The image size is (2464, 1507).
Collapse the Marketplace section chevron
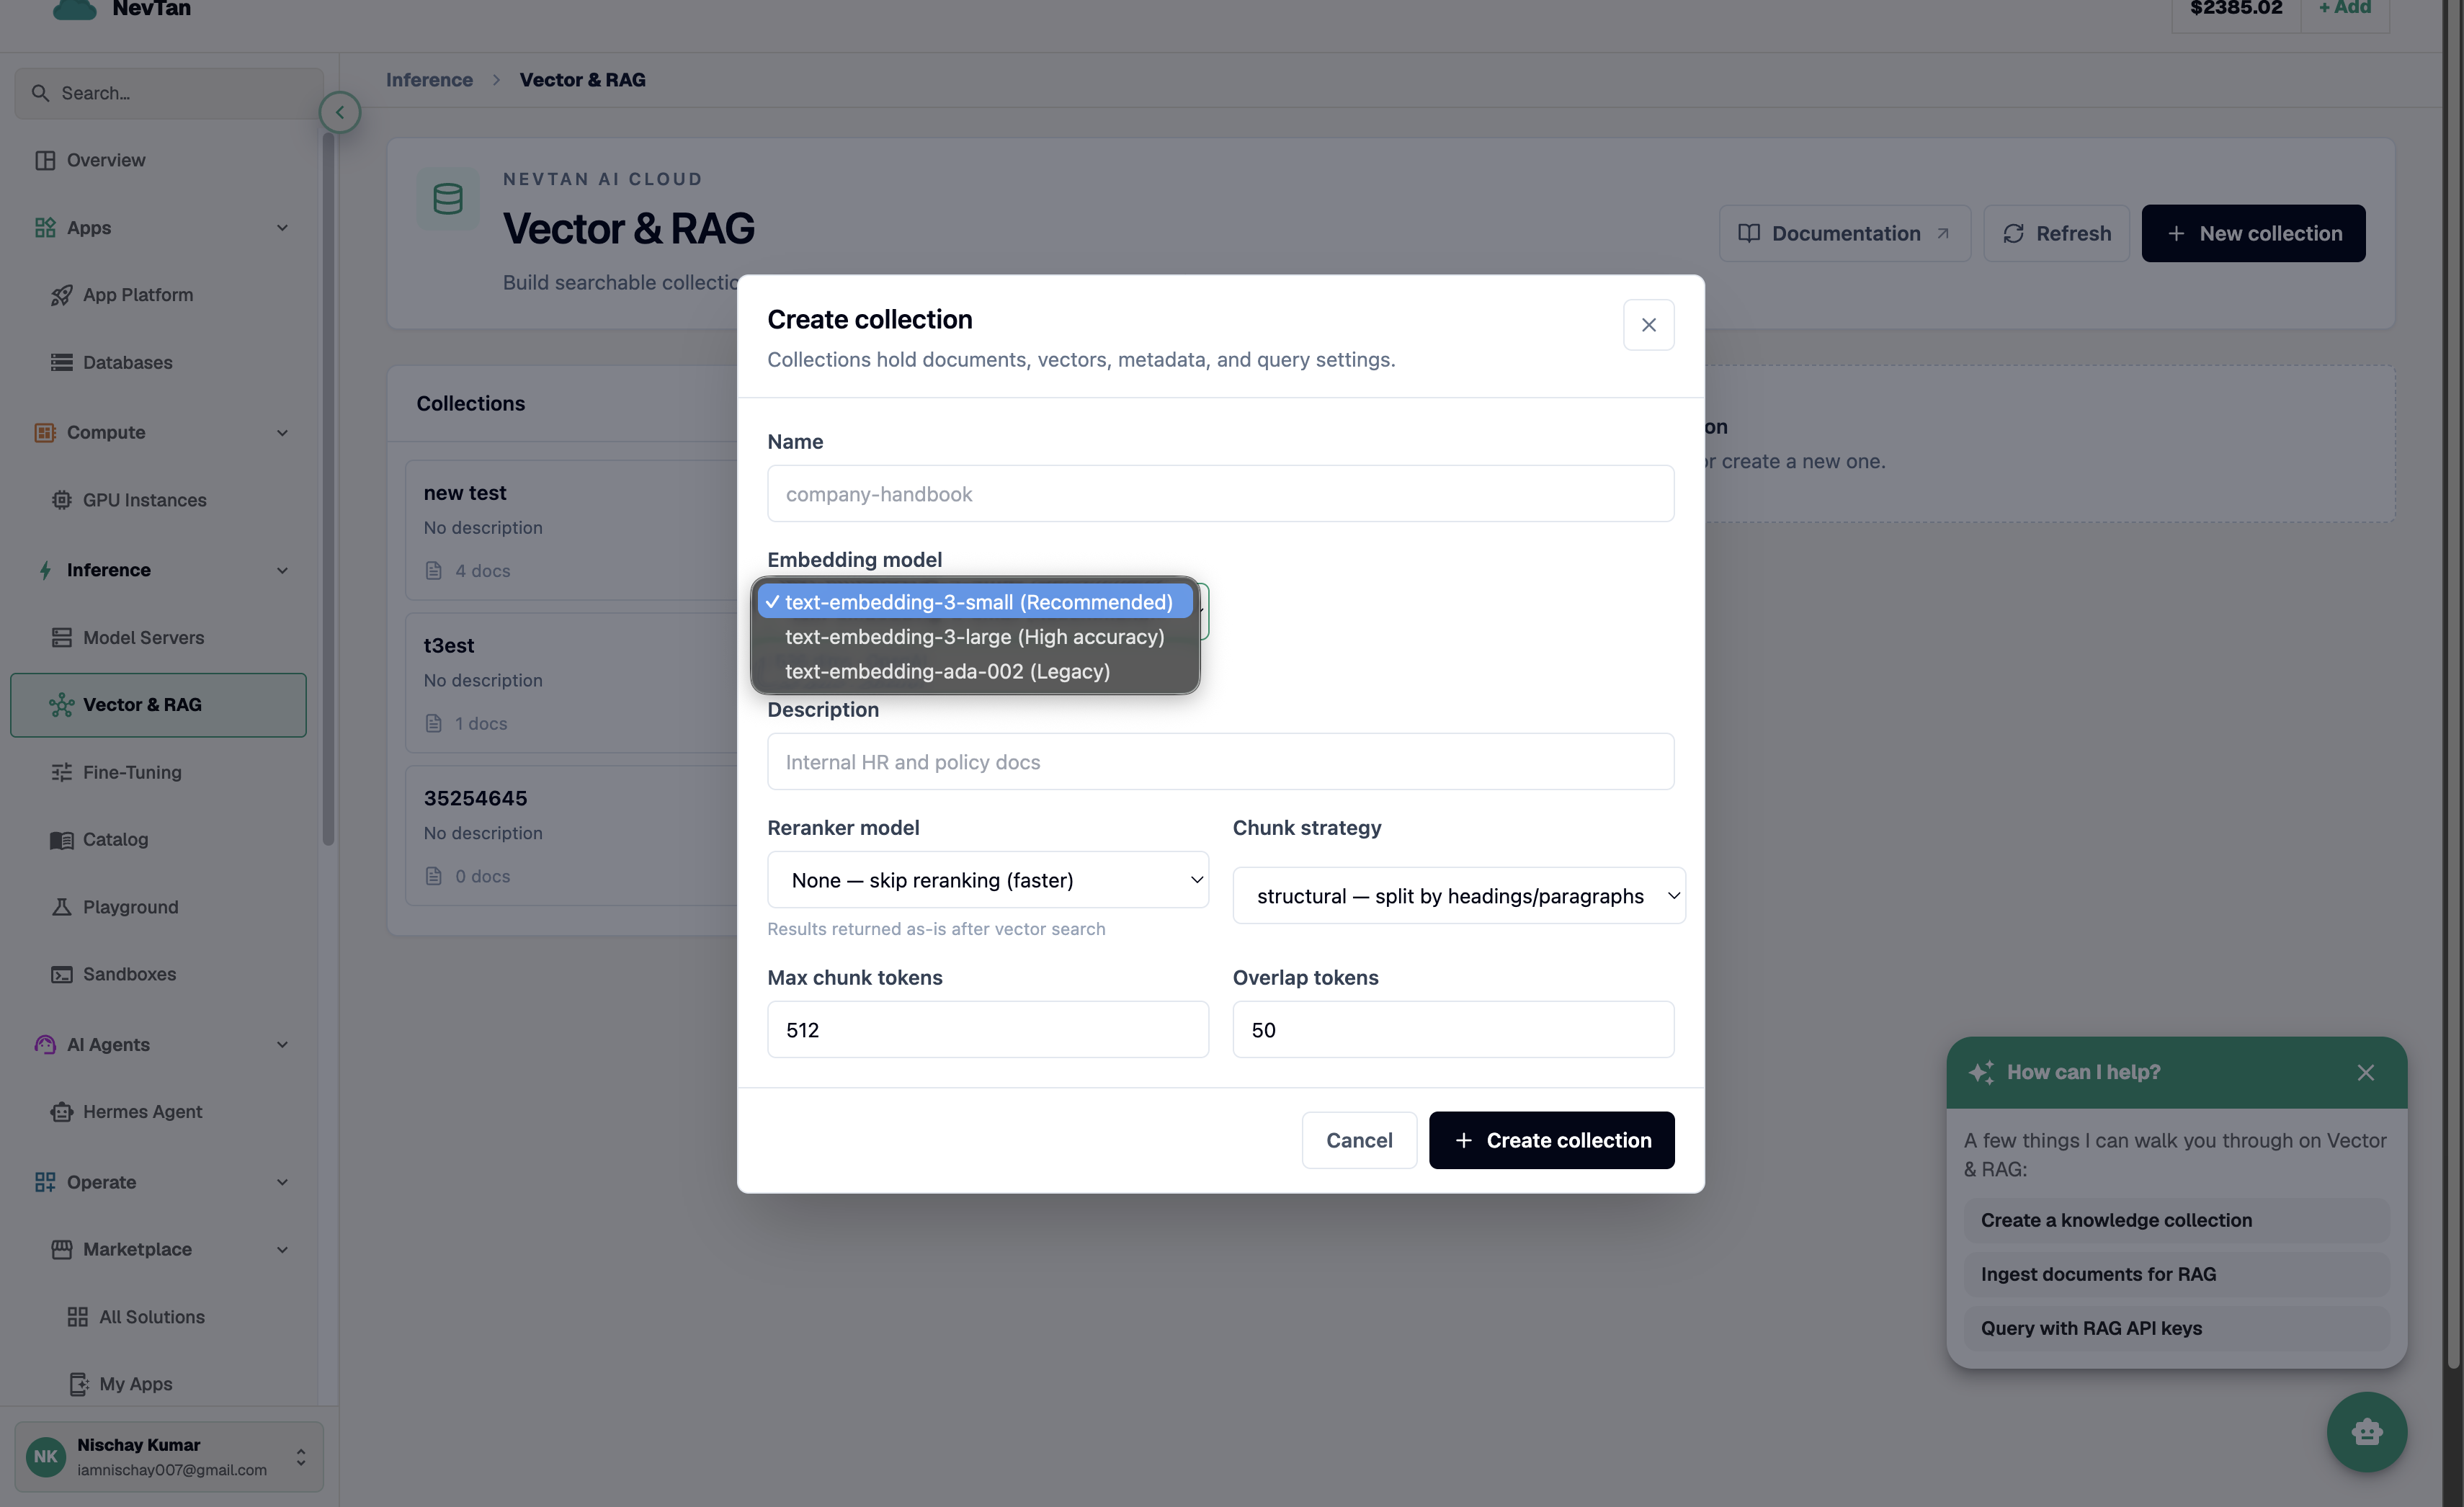[282, 1249]
